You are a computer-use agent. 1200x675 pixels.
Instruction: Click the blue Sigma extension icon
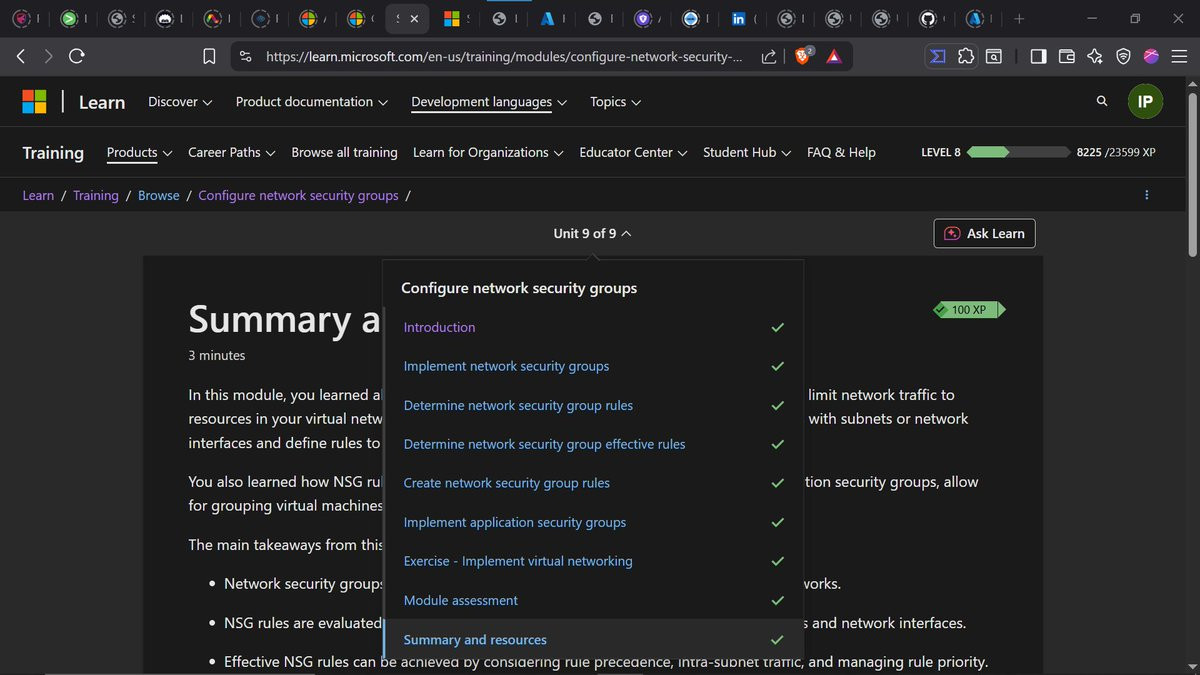(x=938, y=57)
